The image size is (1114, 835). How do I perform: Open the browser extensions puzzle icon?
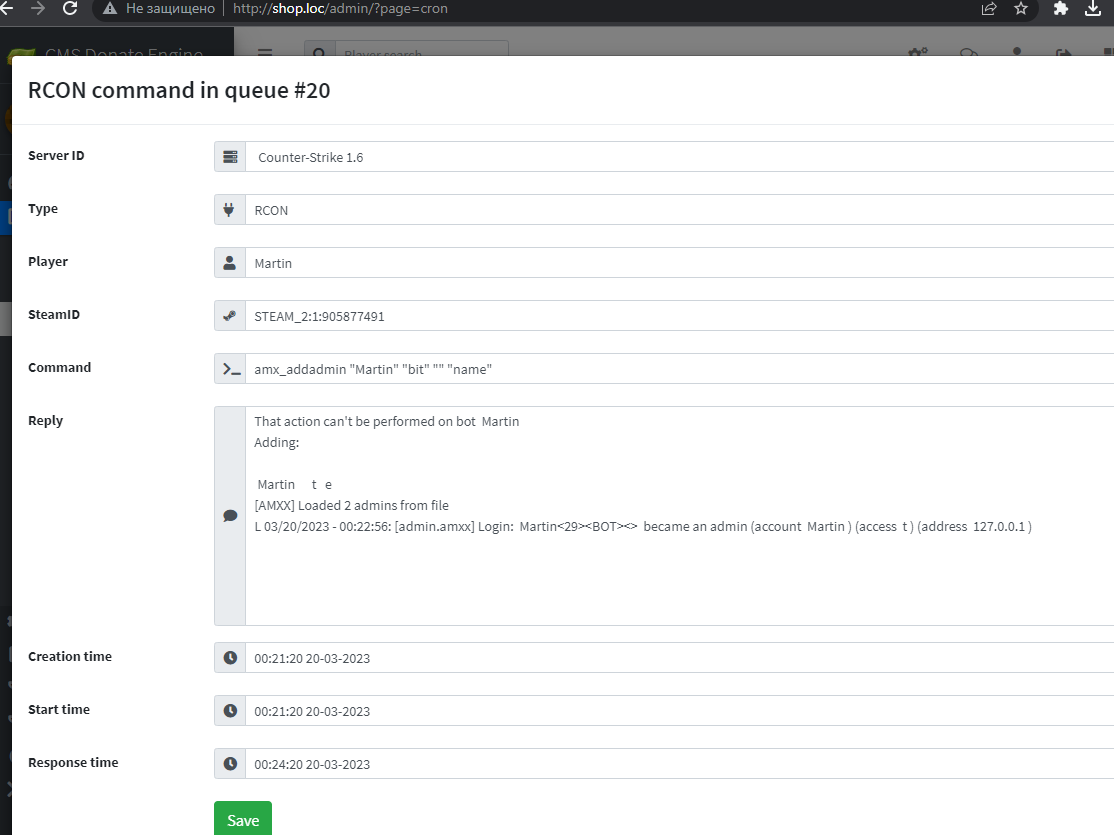click(1061, 9)
